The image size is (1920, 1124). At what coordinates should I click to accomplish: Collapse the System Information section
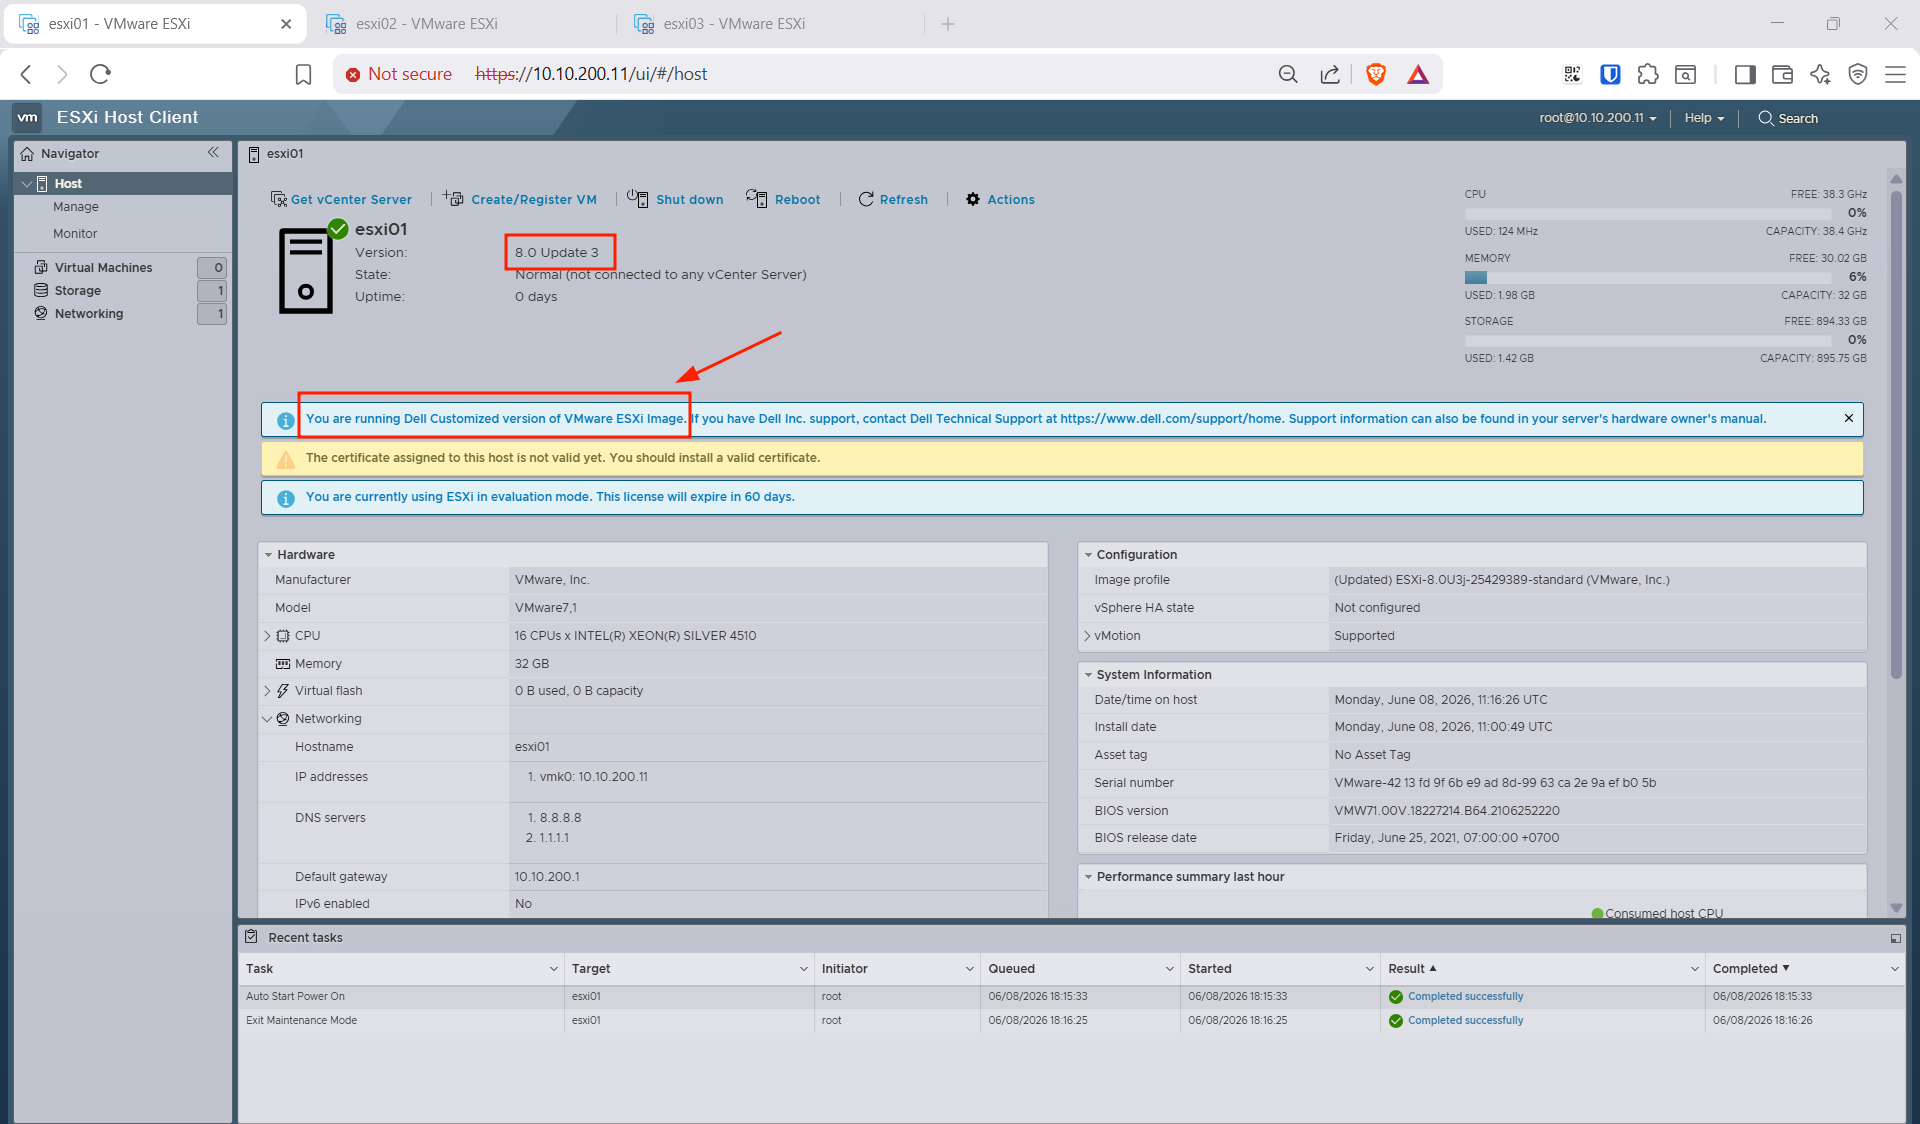click(x=1088, y=675)
